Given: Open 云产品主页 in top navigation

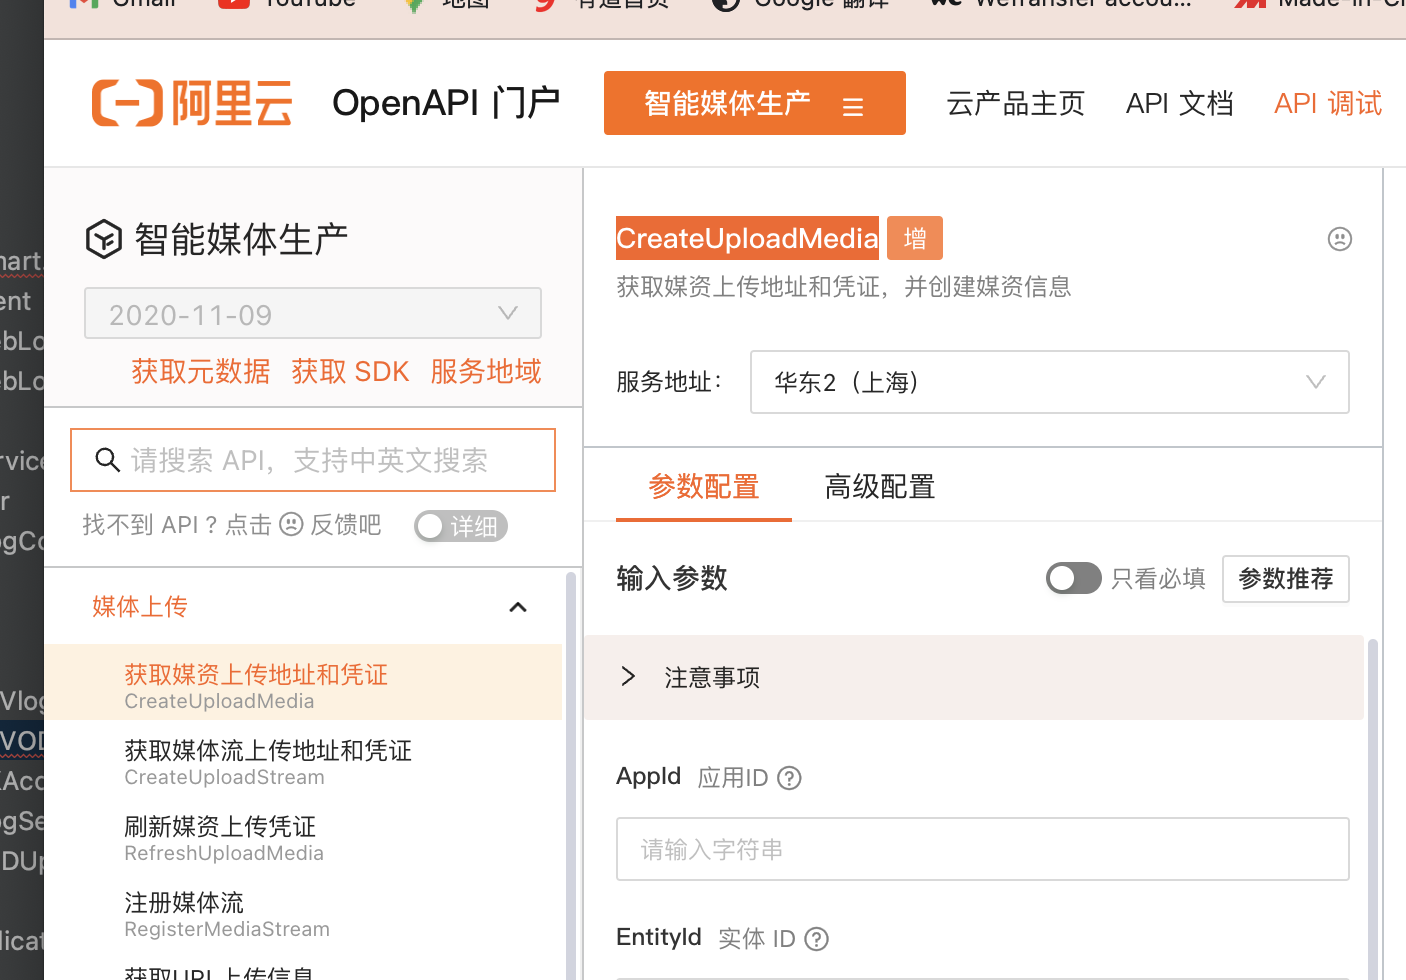Looking at the screenshot, I should point(1016,103).
